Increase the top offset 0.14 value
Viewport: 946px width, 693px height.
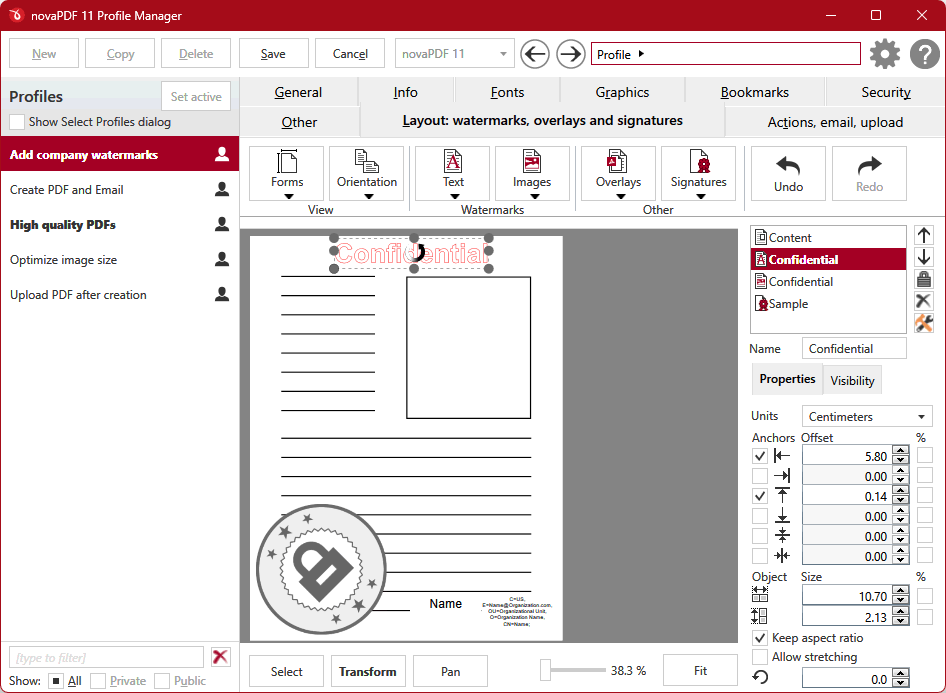(x=901, y=491)
